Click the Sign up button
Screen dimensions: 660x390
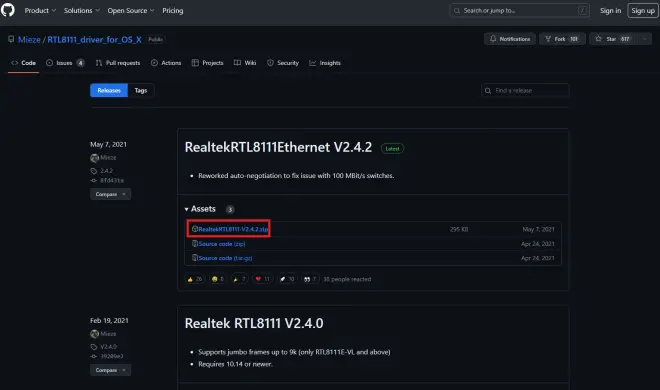pyautogui.click(x=643, y=11)
